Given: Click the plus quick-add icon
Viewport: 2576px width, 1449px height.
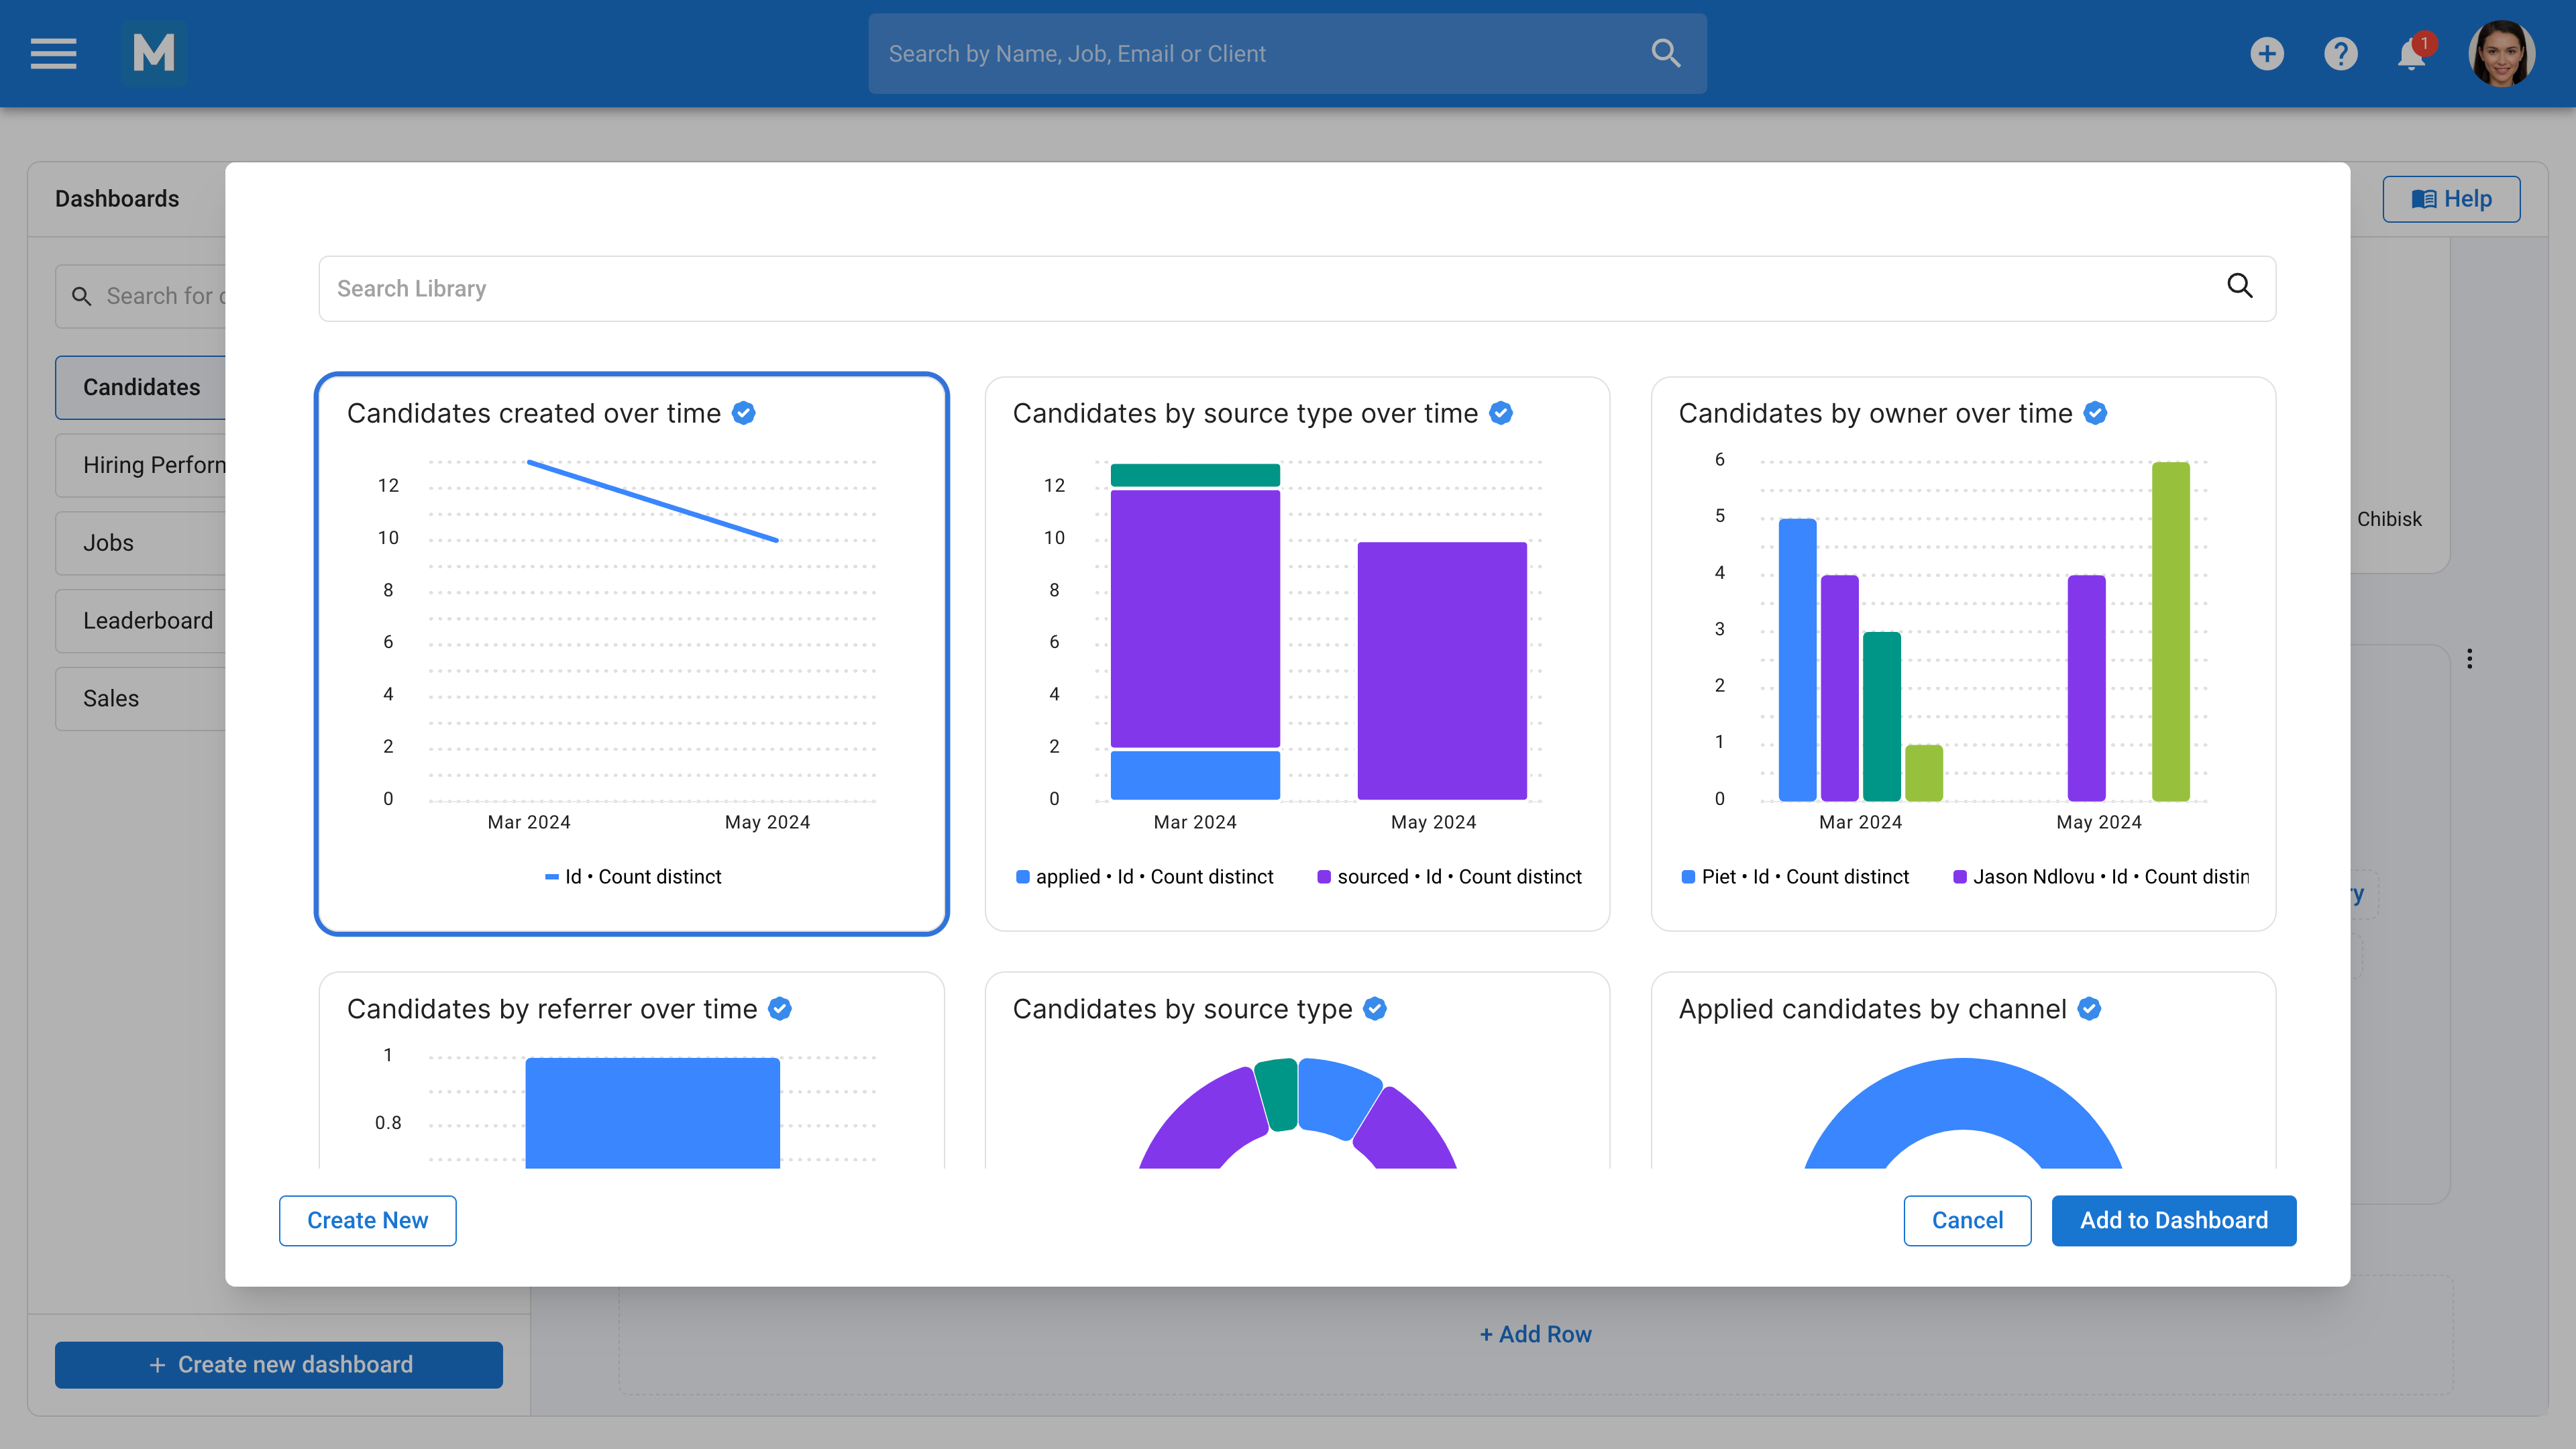Looking at the screenshot, I should [2266, 53].
